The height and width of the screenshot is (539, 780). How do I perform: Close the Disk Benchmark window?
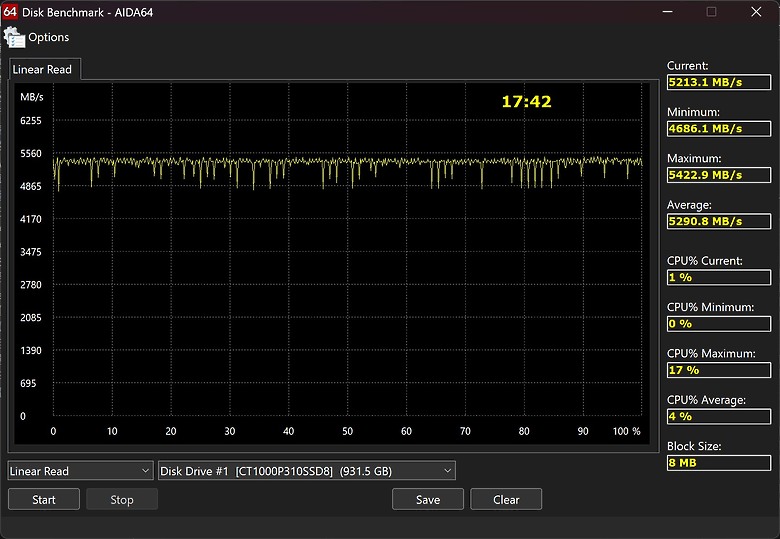tap(756, 12)
